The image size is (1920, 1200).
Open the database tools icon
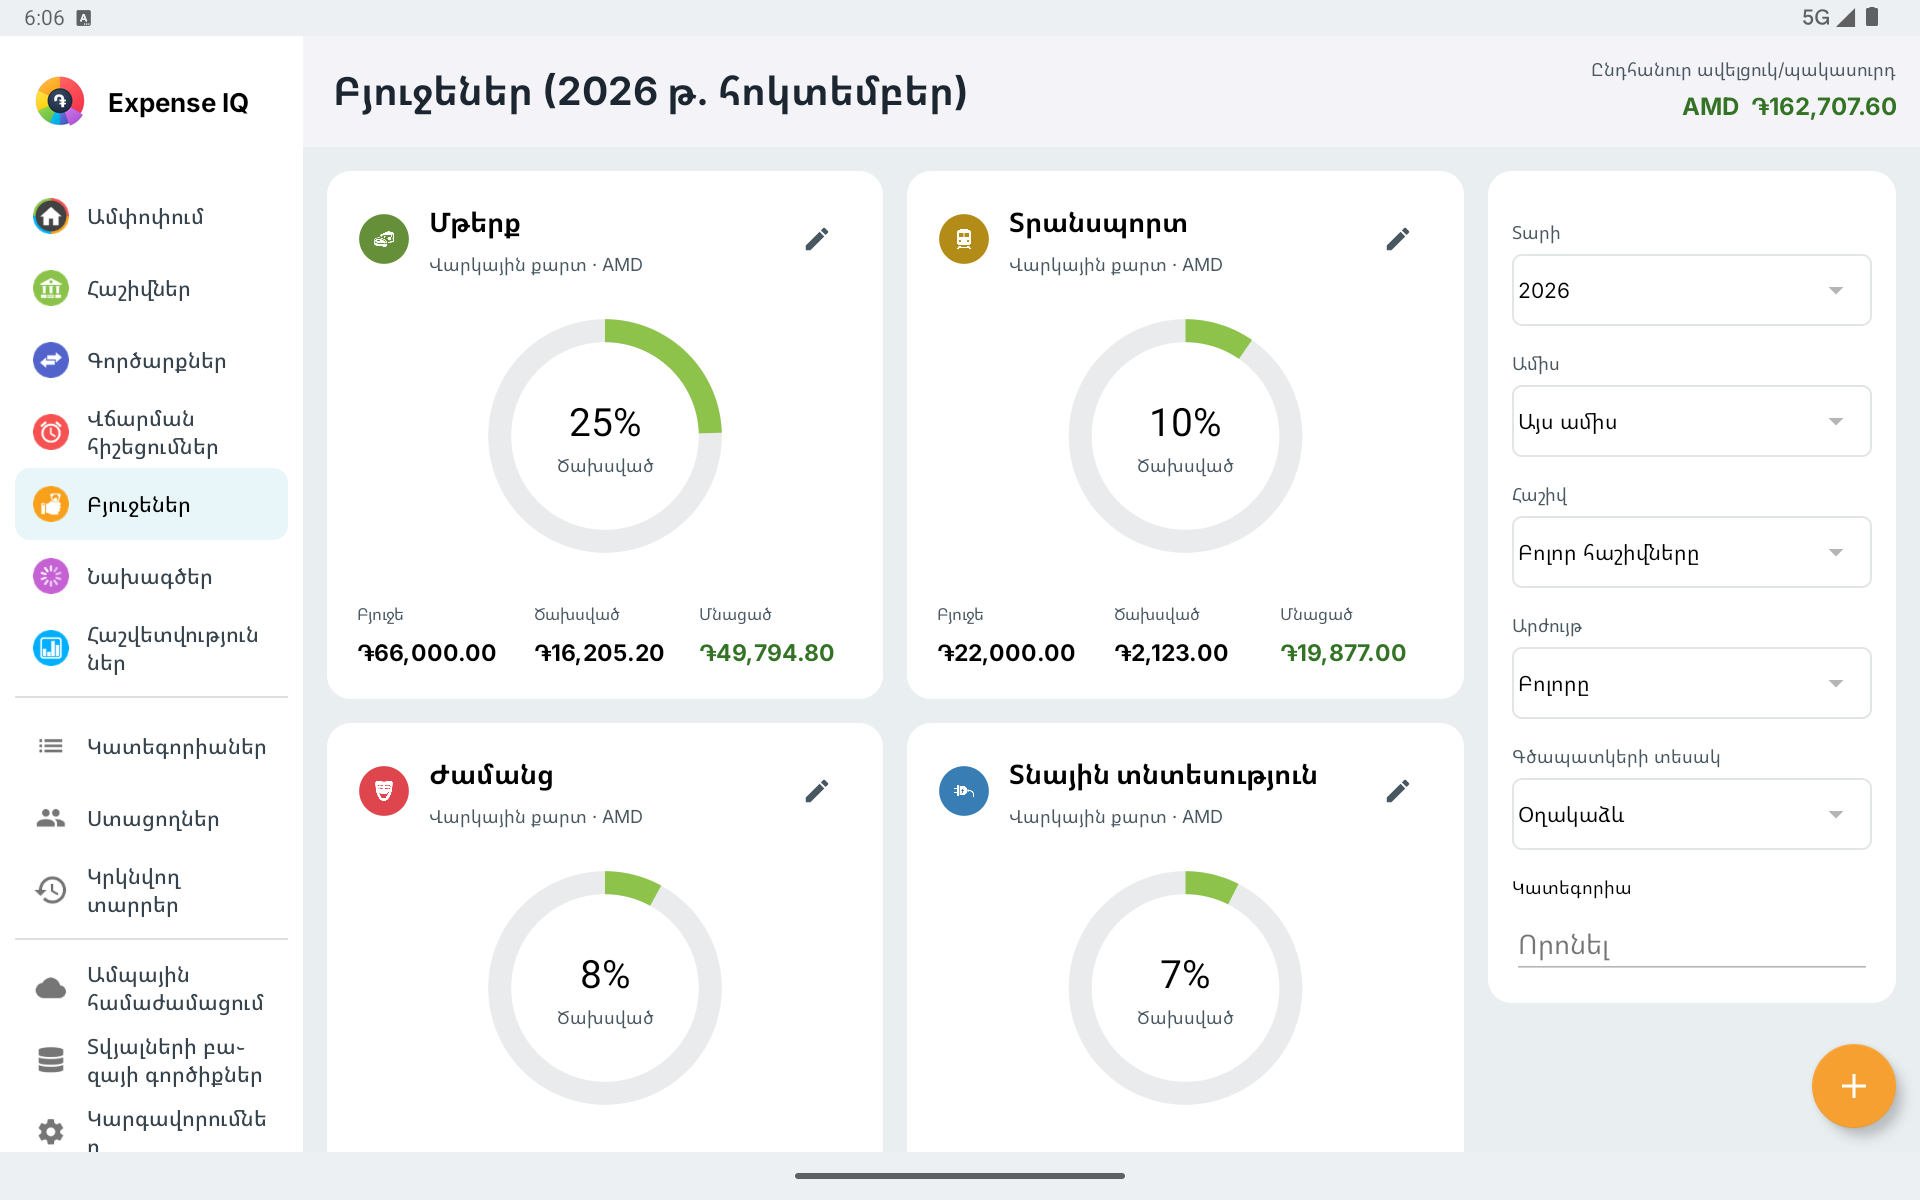click(x=51, y=1060)
